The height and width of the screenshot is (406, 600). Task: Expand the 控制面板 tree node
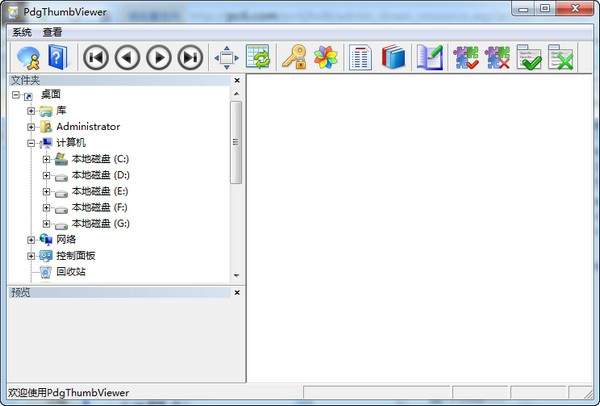31,256
